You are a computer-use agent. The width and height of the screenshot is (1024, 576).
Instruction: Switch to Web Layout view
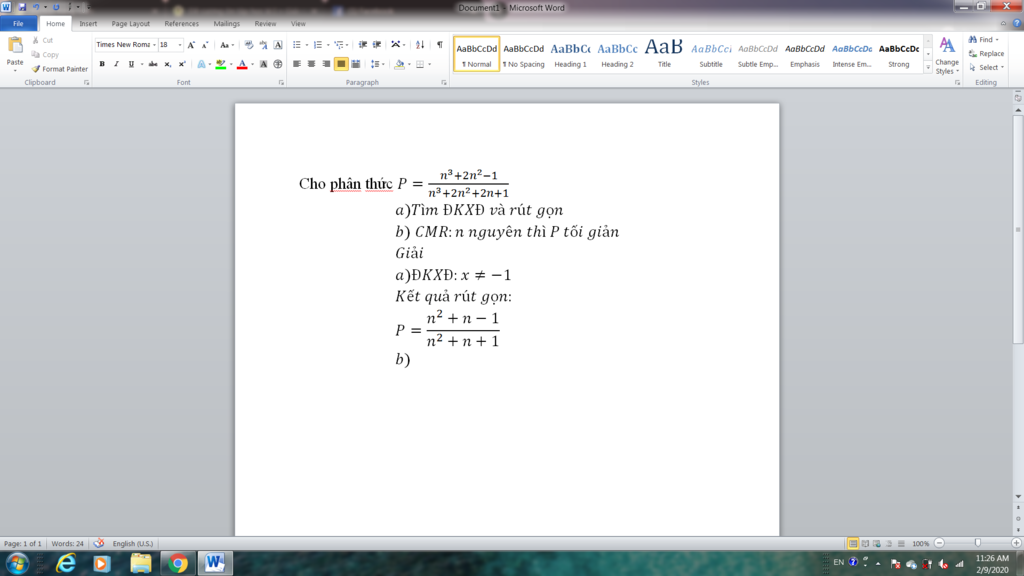click(x=877, y=543)
